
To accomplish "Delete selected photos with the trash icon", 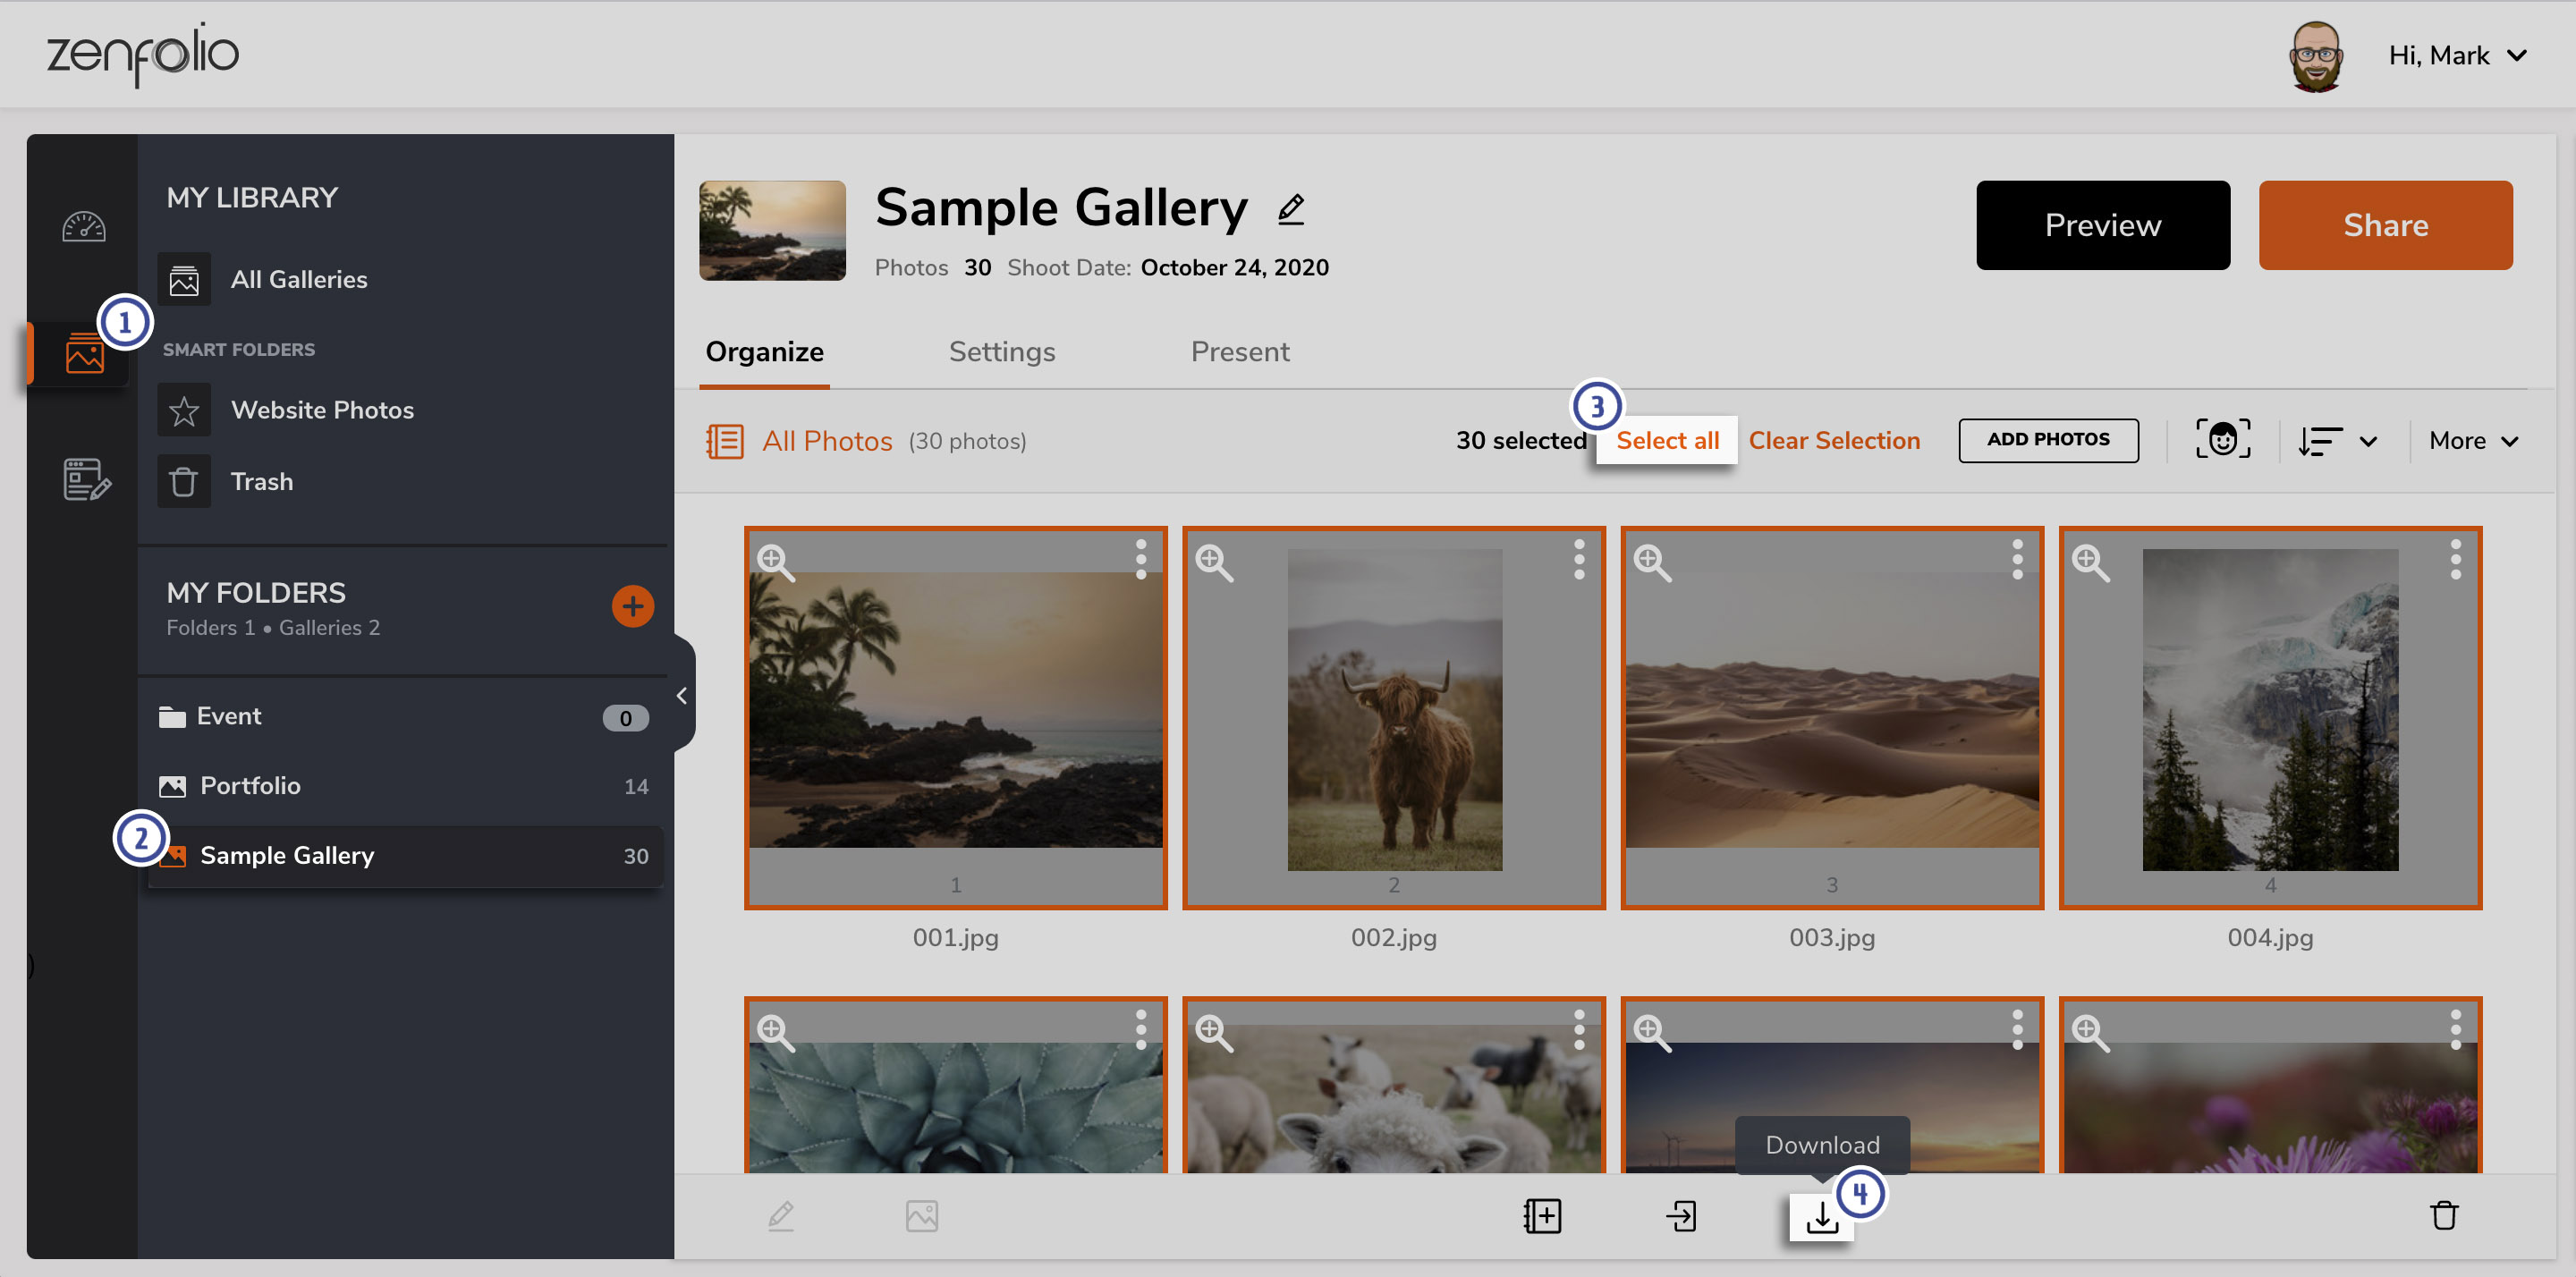I will pos(2444,1216).
